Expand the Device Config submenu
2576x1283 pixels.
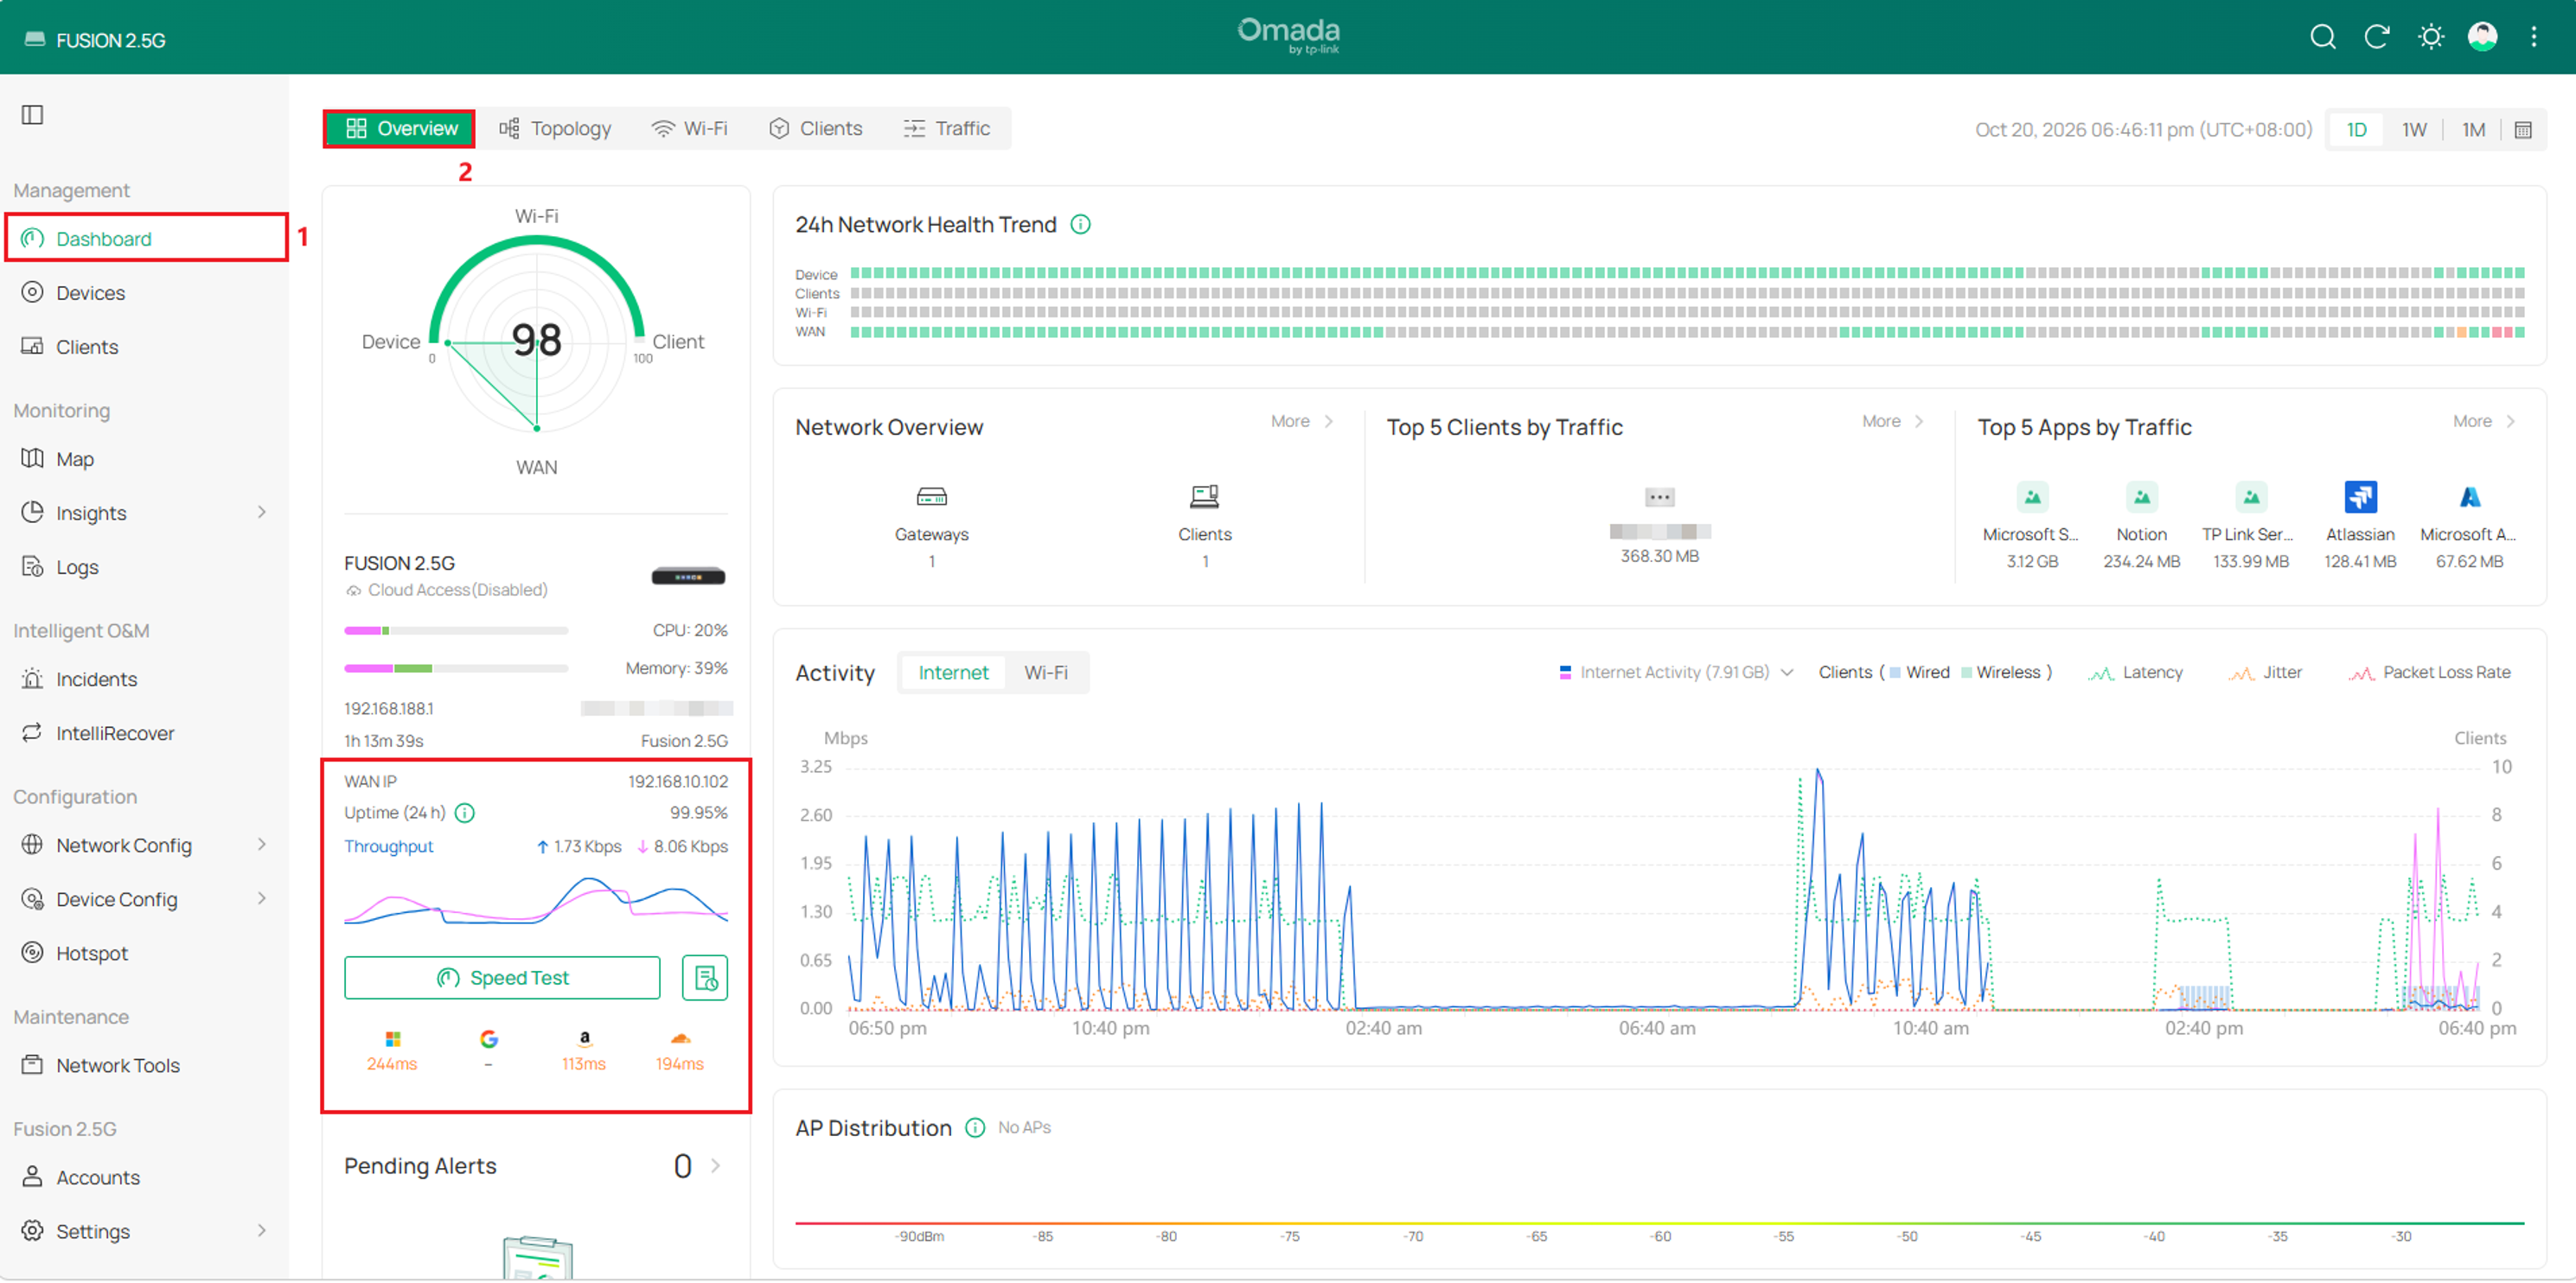pos(262,898)
